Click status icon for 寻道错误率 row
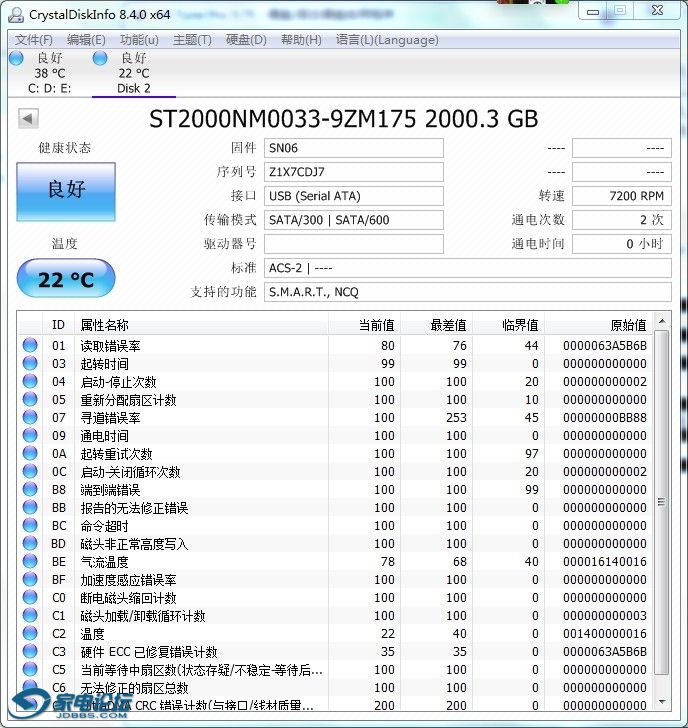Image resolution: width=688 pixels, height=728 pixels. (x=30, y=417)
